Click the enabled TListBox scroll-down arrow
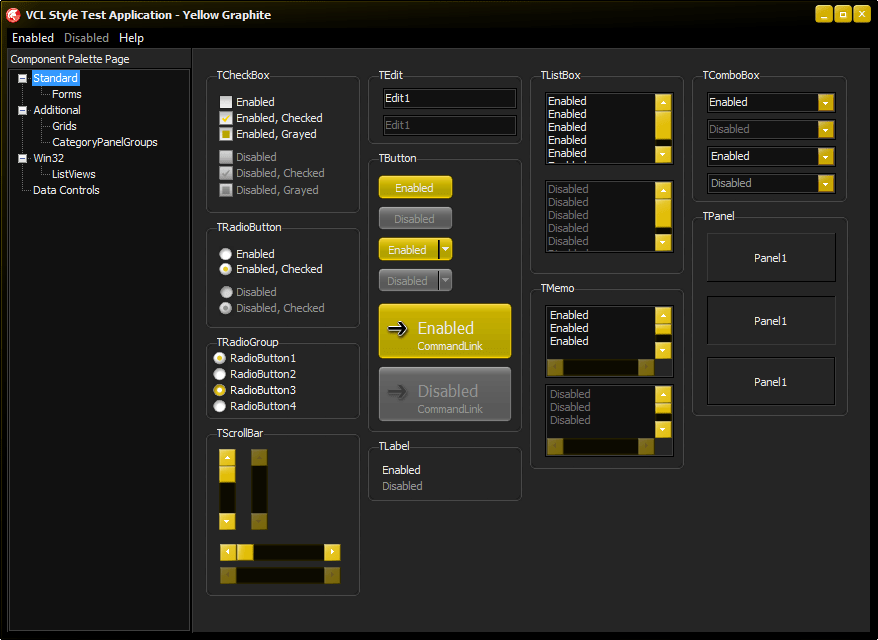 click(x=663, y=154)
